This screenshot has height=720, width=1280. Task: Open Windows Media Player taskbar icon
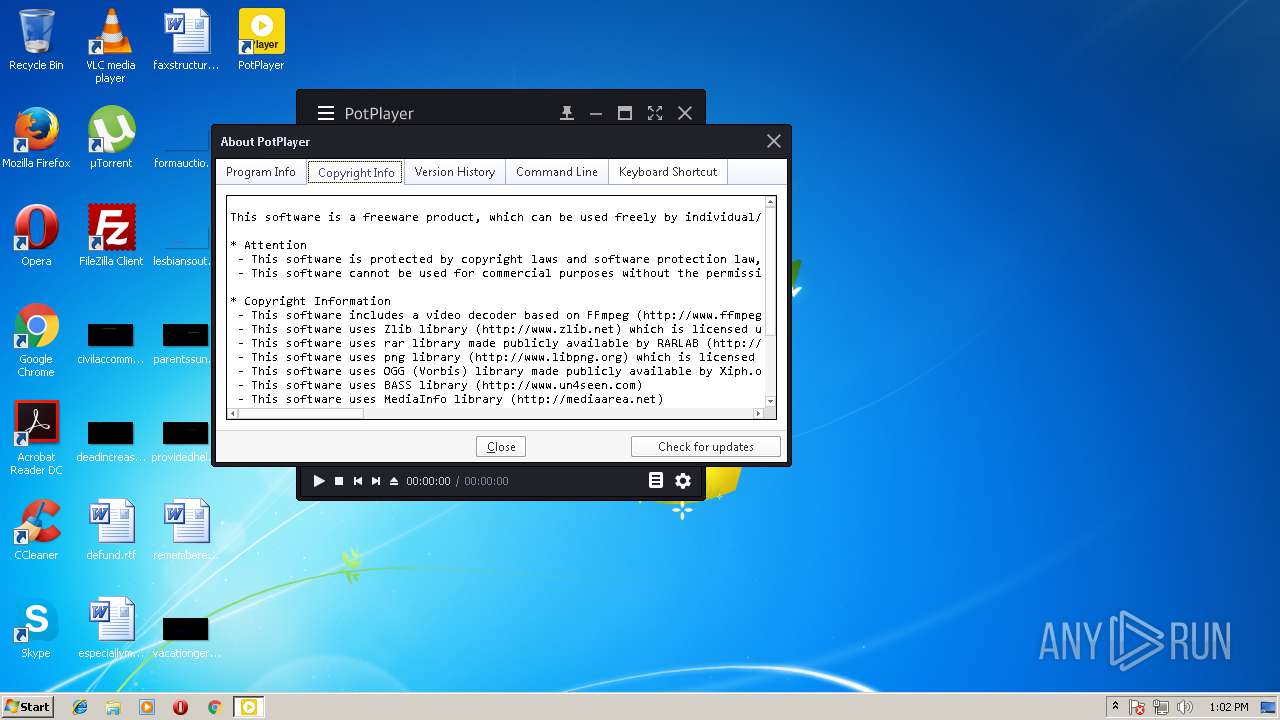tap(147, 707)
